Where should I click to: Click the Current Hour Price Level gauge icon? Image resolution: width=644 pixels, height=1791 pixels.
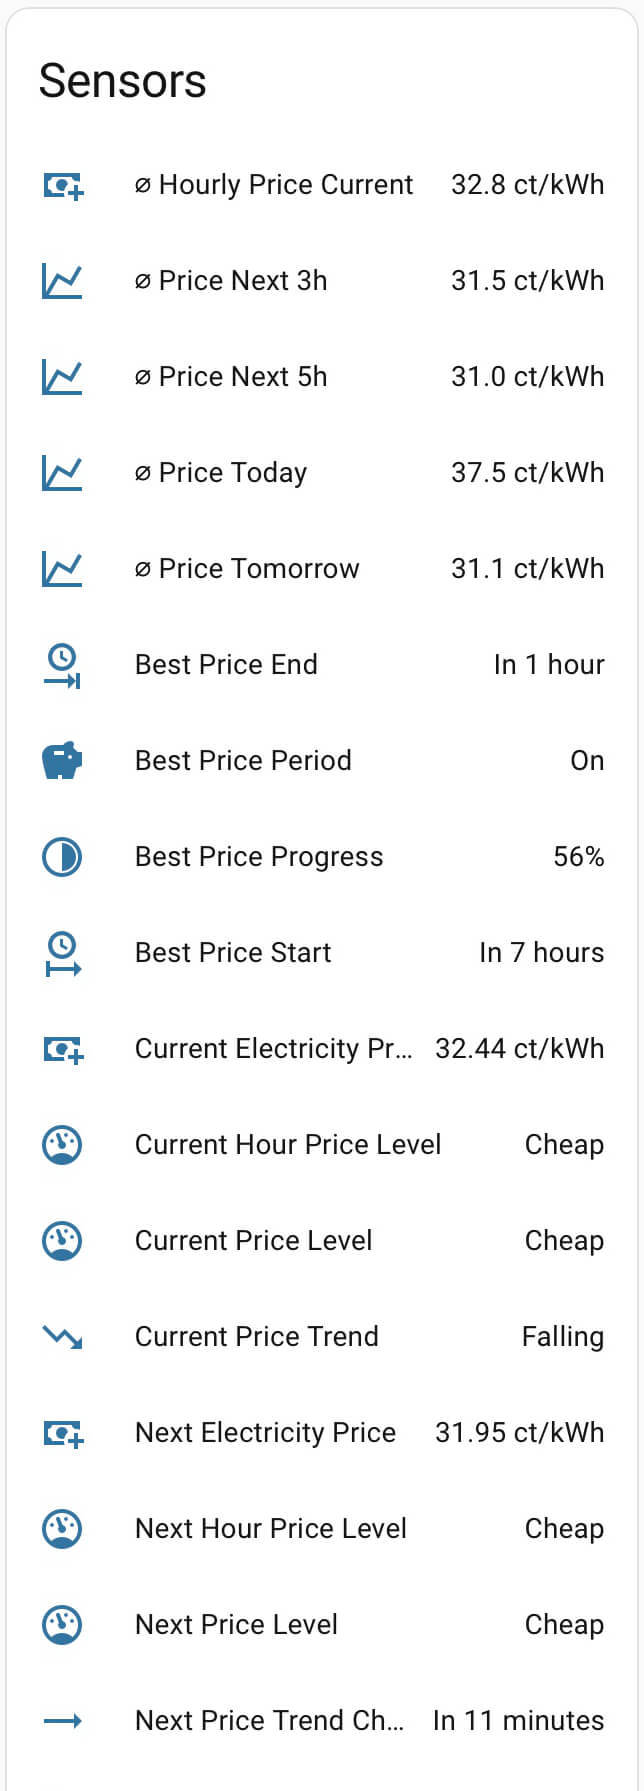(x=62, y=1145)
